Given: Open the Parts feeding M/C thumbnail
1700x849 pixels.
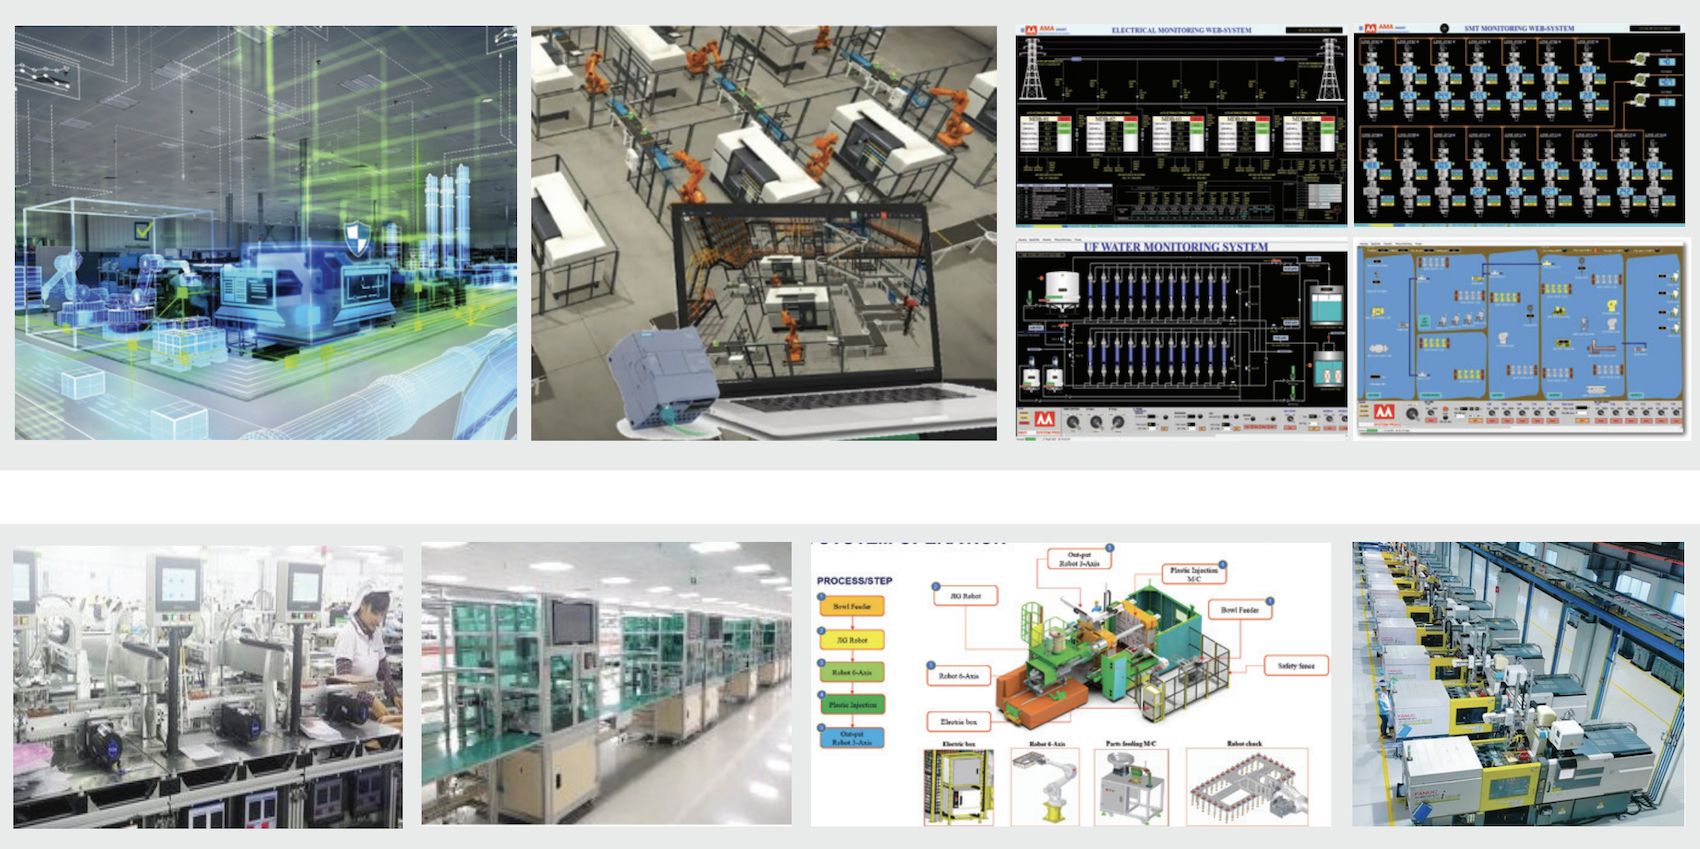Looking at the screenshot, I should click(x=1131, y=786).
